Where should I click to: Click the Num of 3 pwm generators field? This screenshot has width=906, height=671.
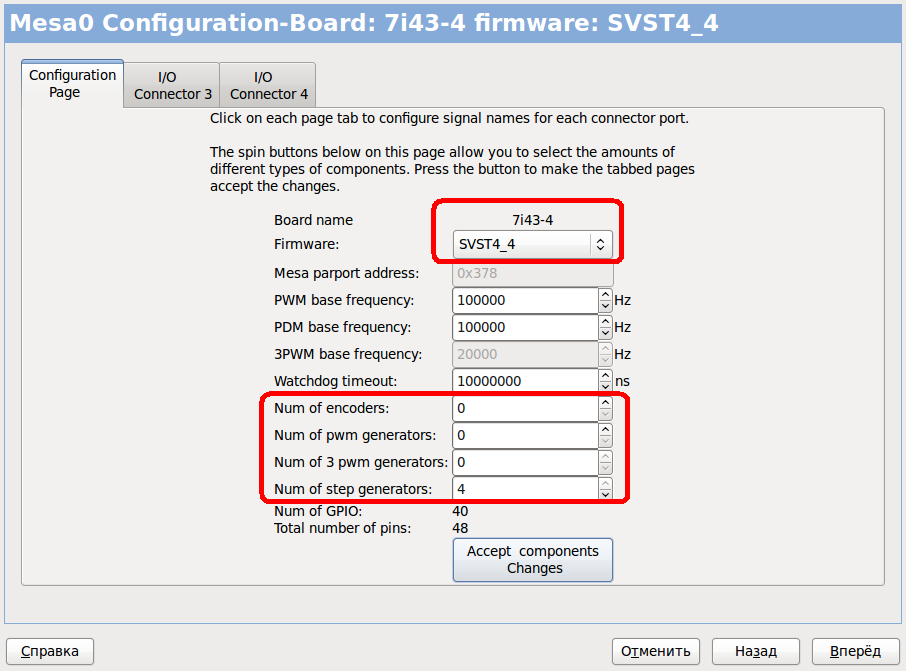(525, 462)
